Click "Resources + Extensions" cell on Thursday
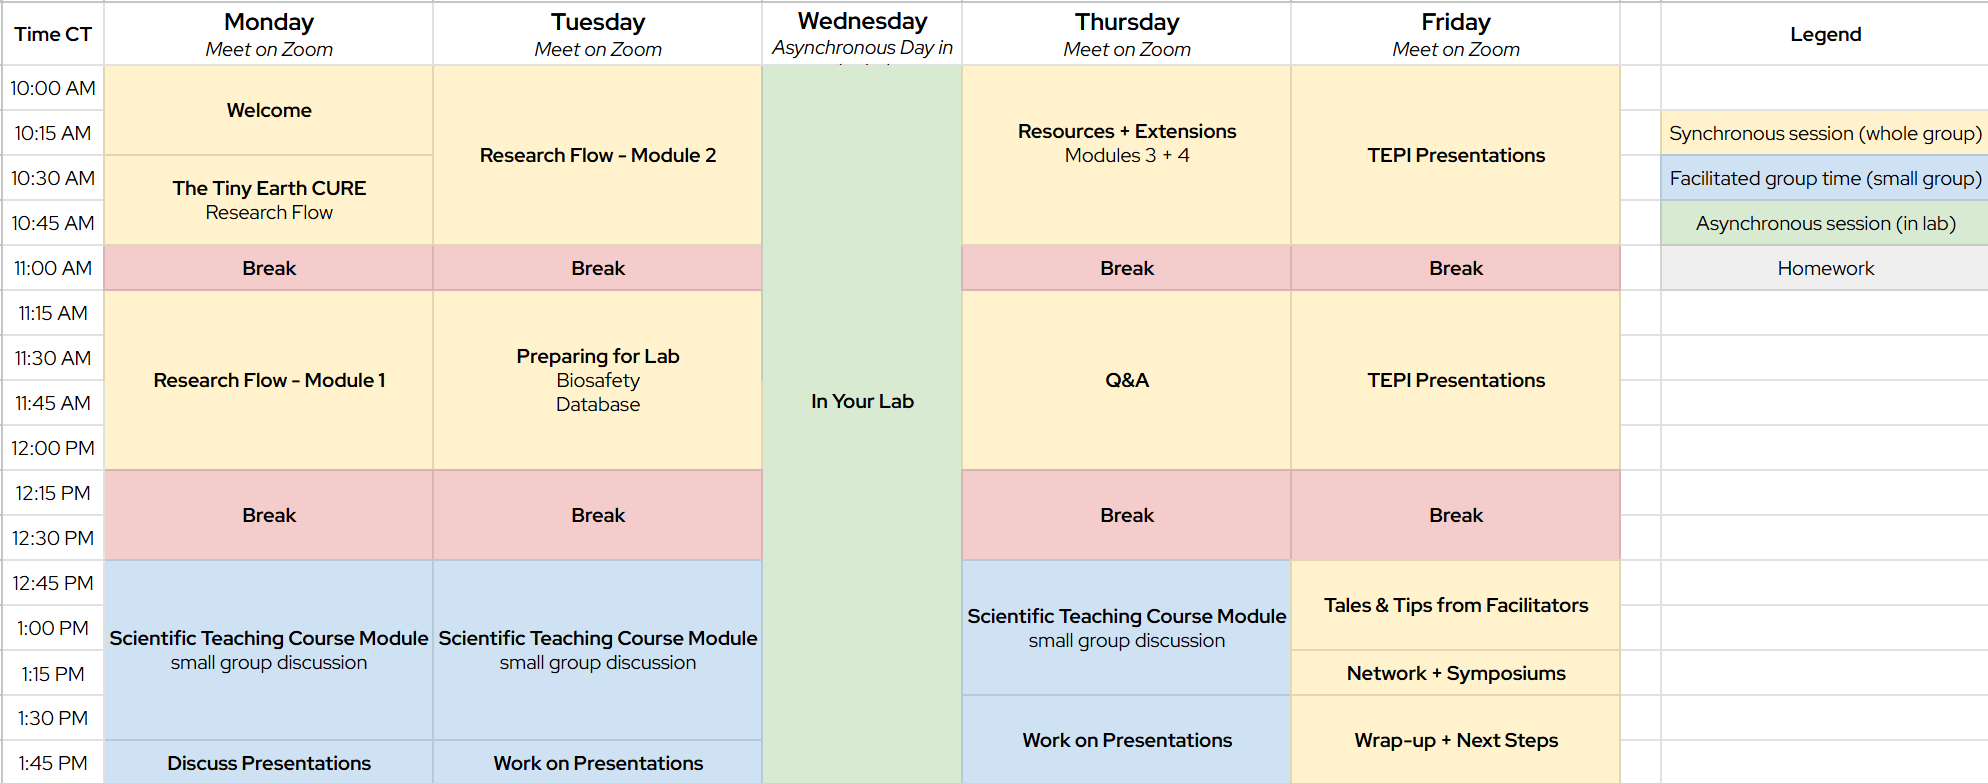The image size is (1988, 783). 1126,143
